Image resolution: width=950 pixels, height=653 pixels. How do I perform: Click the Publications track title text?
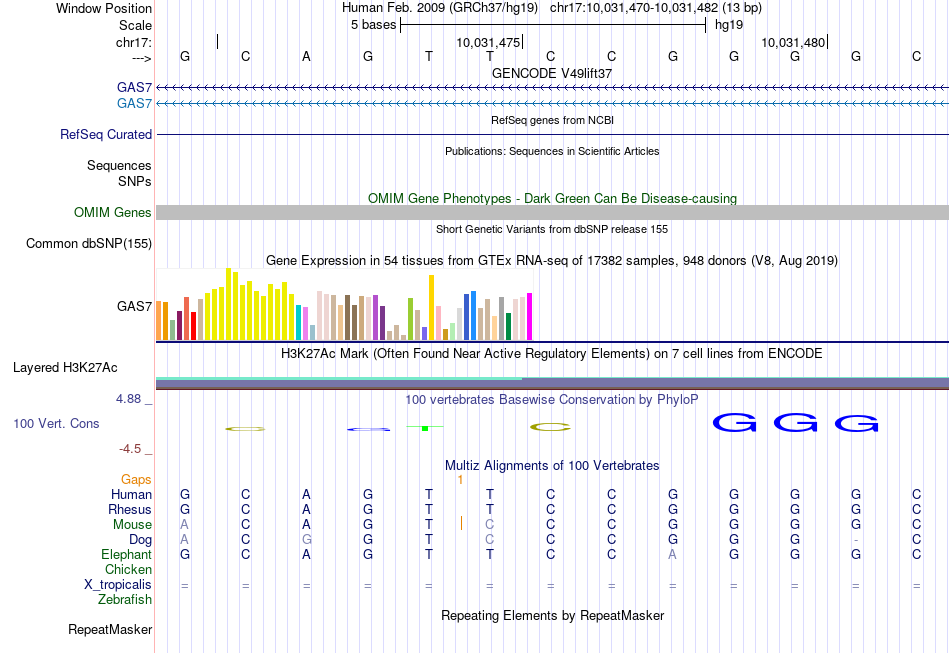pos(552,151)
